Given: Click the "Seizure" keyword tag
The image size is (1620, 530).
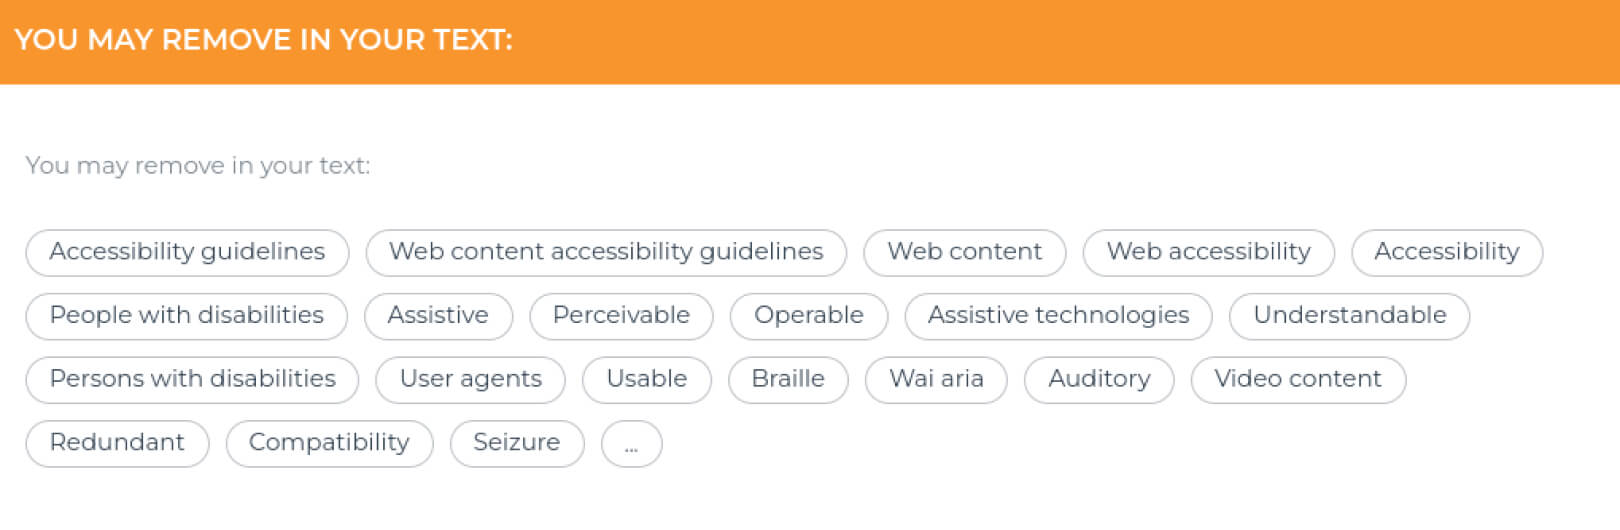Looking at the screenshot, I should pyautogui.click(x=516, y=443).
